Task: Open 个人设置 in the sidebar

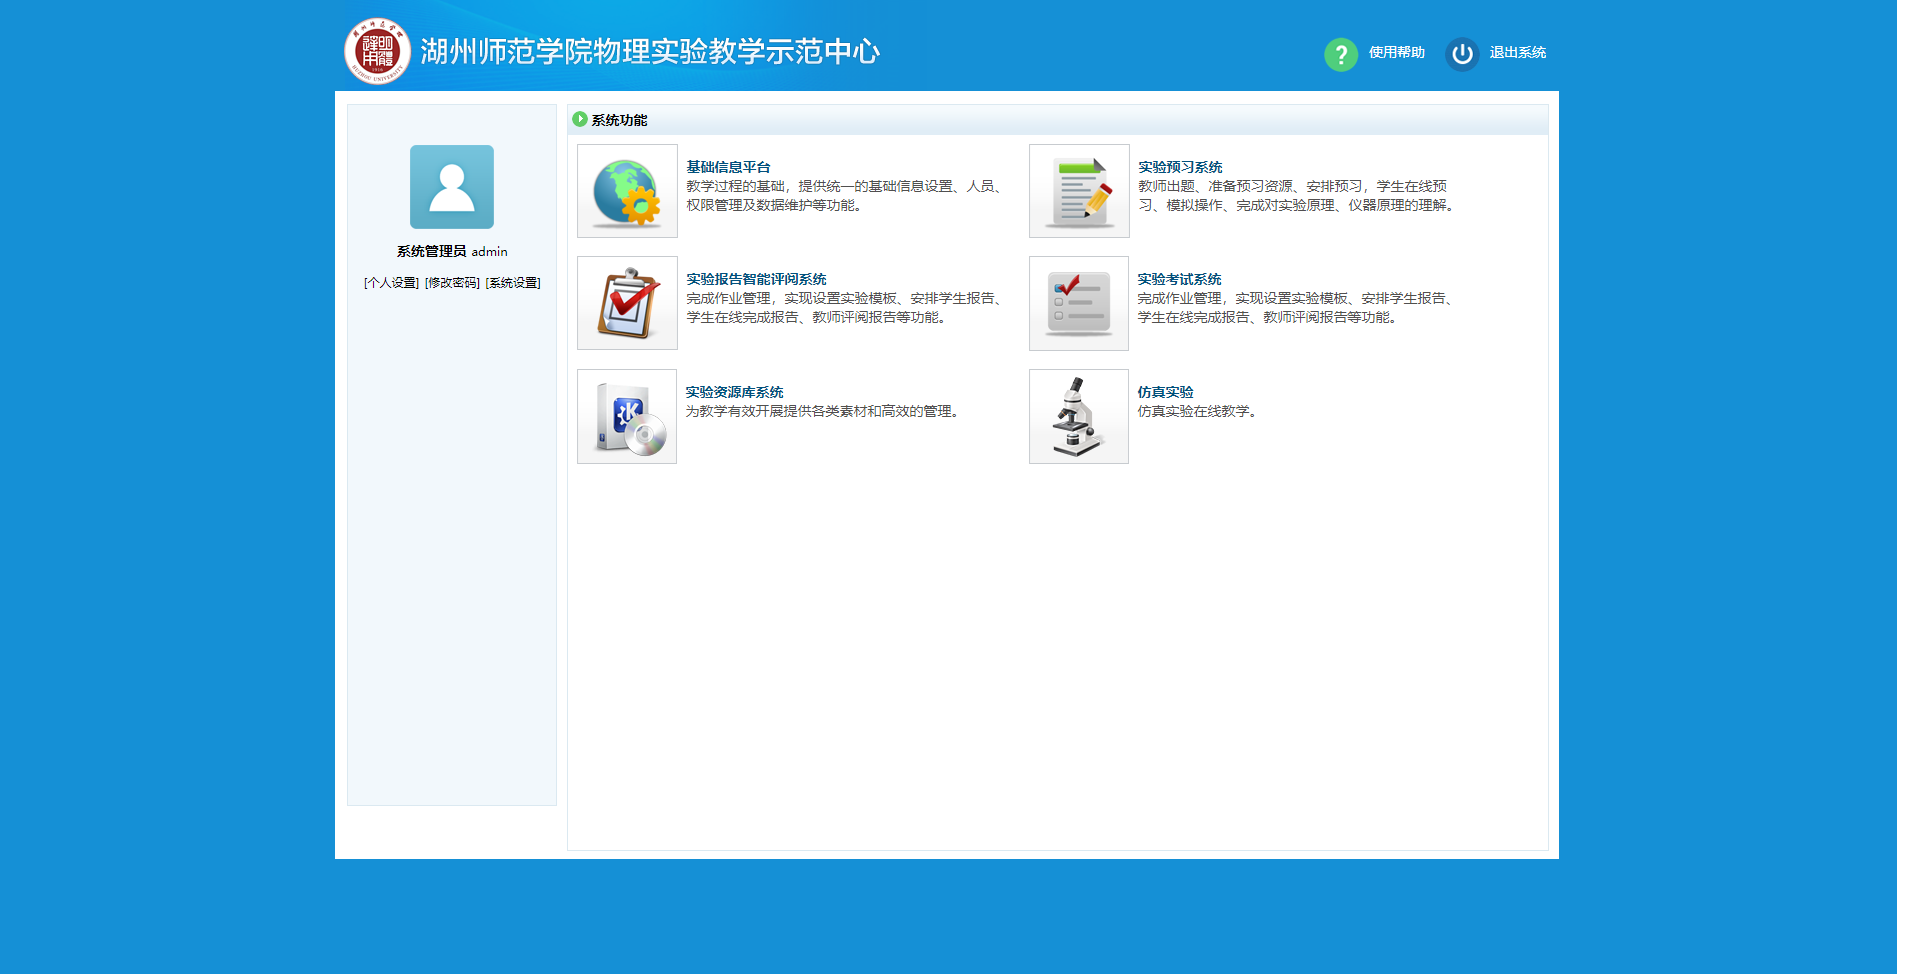Action: coord(391,283)
